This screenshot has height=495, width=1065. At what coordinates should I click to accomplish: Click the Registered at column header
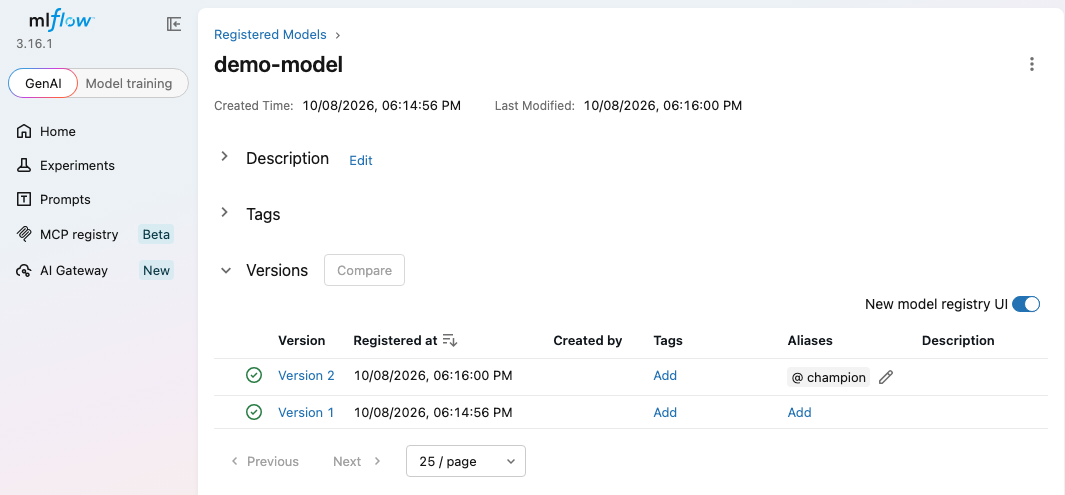tap(395, 340)
